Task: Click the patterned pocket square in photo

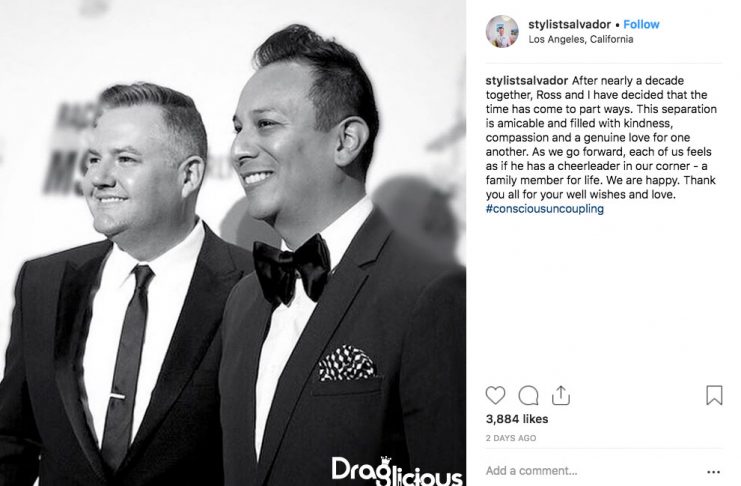Action: (x=346, y=363)
